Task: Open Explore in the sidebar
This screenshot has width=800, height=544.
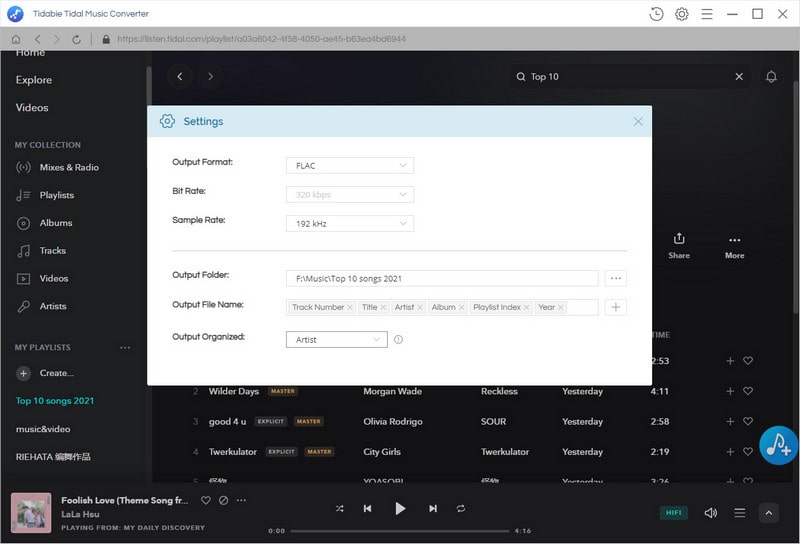Action: (x=34, y=80)
